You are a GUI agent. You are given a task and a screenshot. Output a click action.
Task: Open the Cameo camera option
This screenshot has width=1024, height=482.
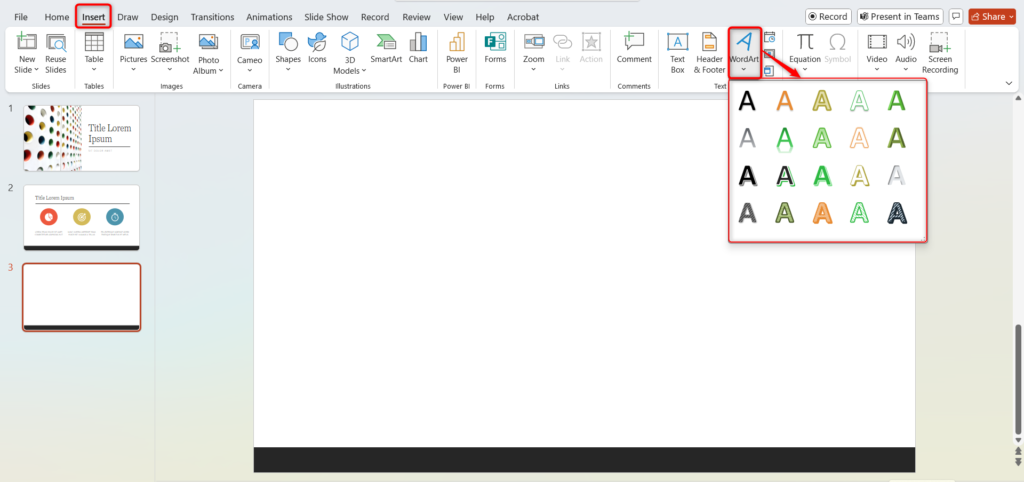pos(250,48)
